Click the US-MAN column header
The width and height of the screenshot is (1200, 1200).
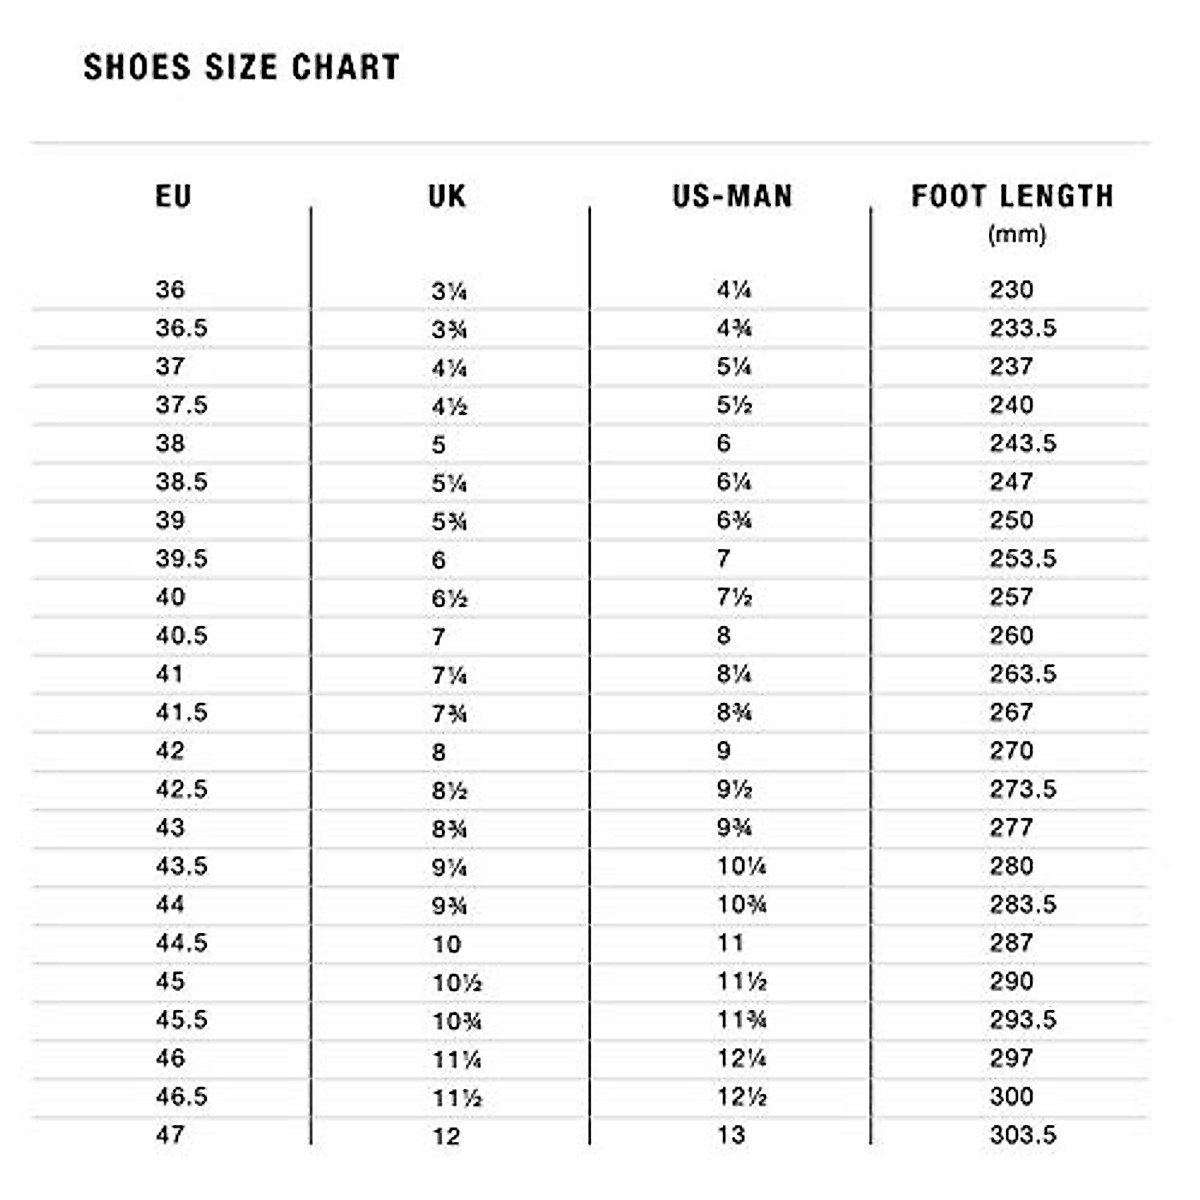click(732, 196)
